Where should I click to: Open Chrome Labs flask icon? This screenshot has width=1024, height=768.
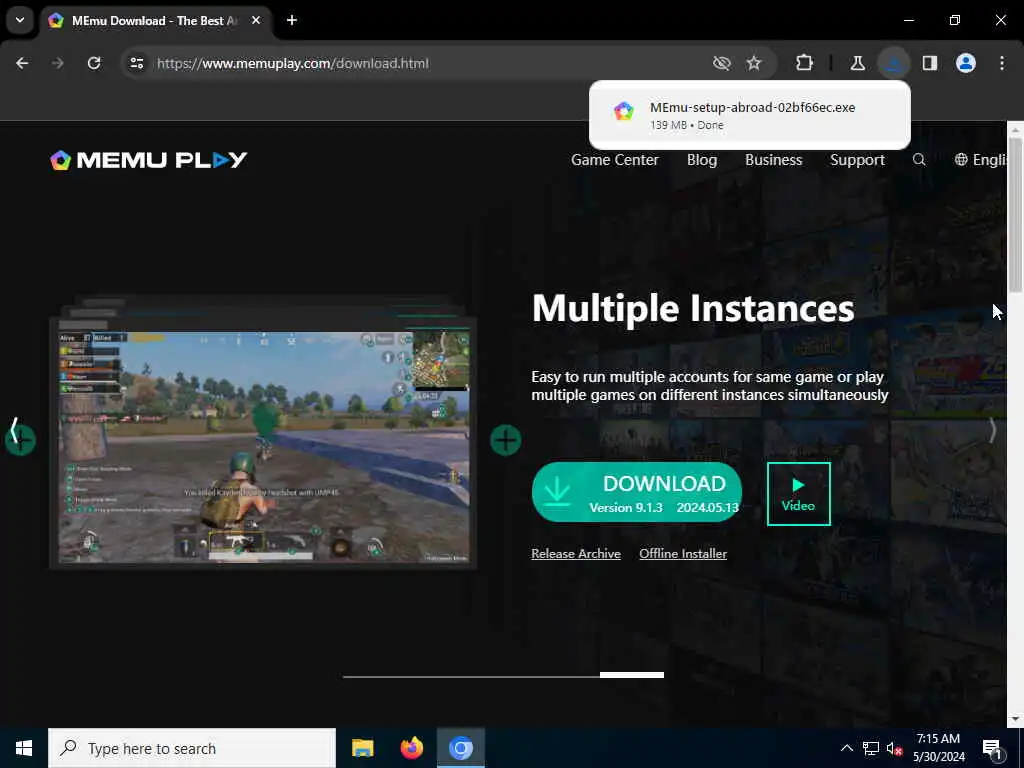[857, 63]
